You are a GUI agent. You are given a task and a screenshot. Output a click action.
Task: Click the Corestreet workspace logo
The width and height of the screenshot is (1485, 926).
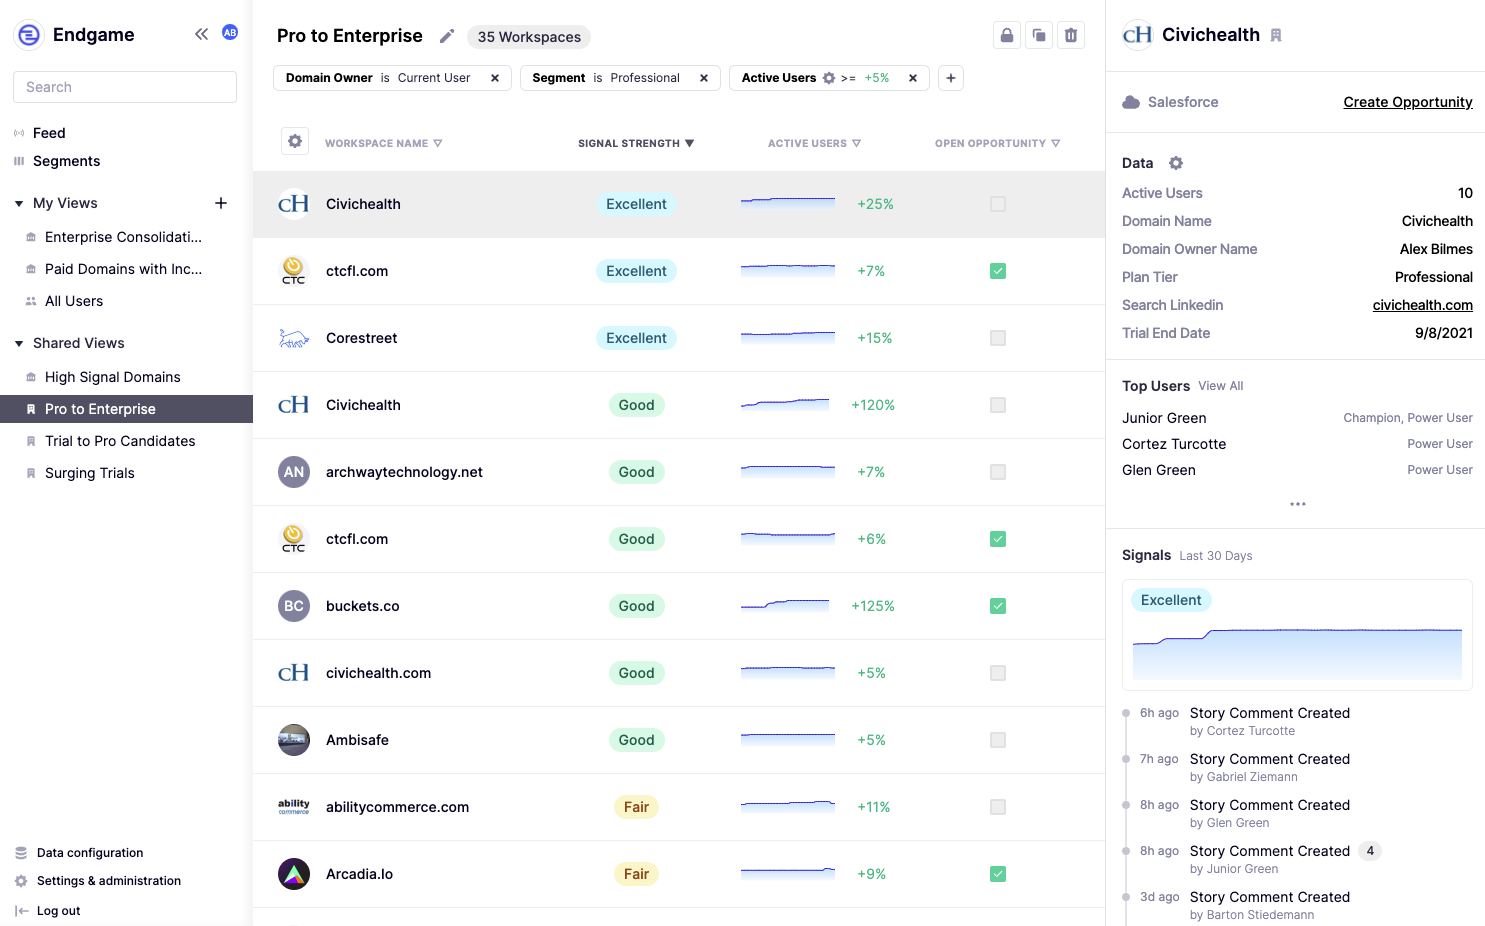click(x=294, y=338)
